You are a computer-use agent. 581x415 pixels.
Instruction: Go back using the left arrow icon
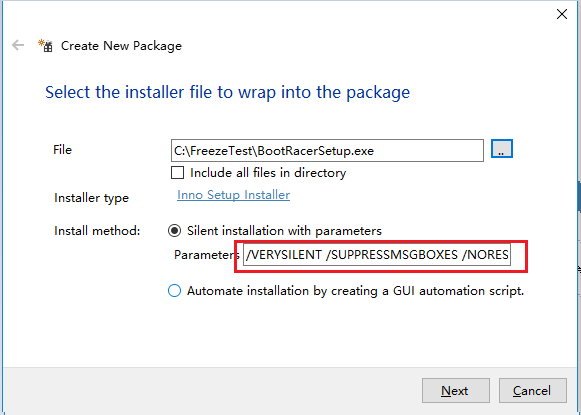click(x=18, y=46)
